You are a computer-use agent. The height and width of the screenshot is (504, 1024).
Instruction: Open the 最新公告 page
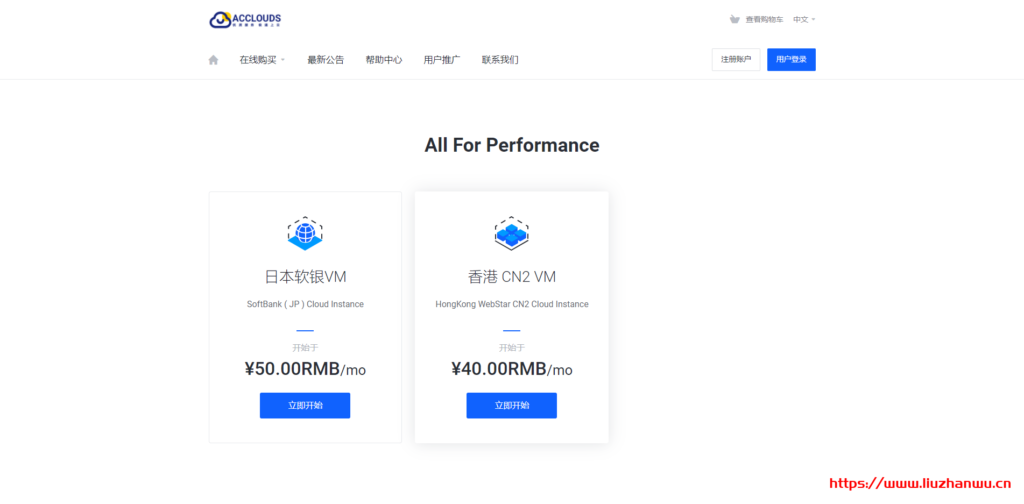click(325, 60)
